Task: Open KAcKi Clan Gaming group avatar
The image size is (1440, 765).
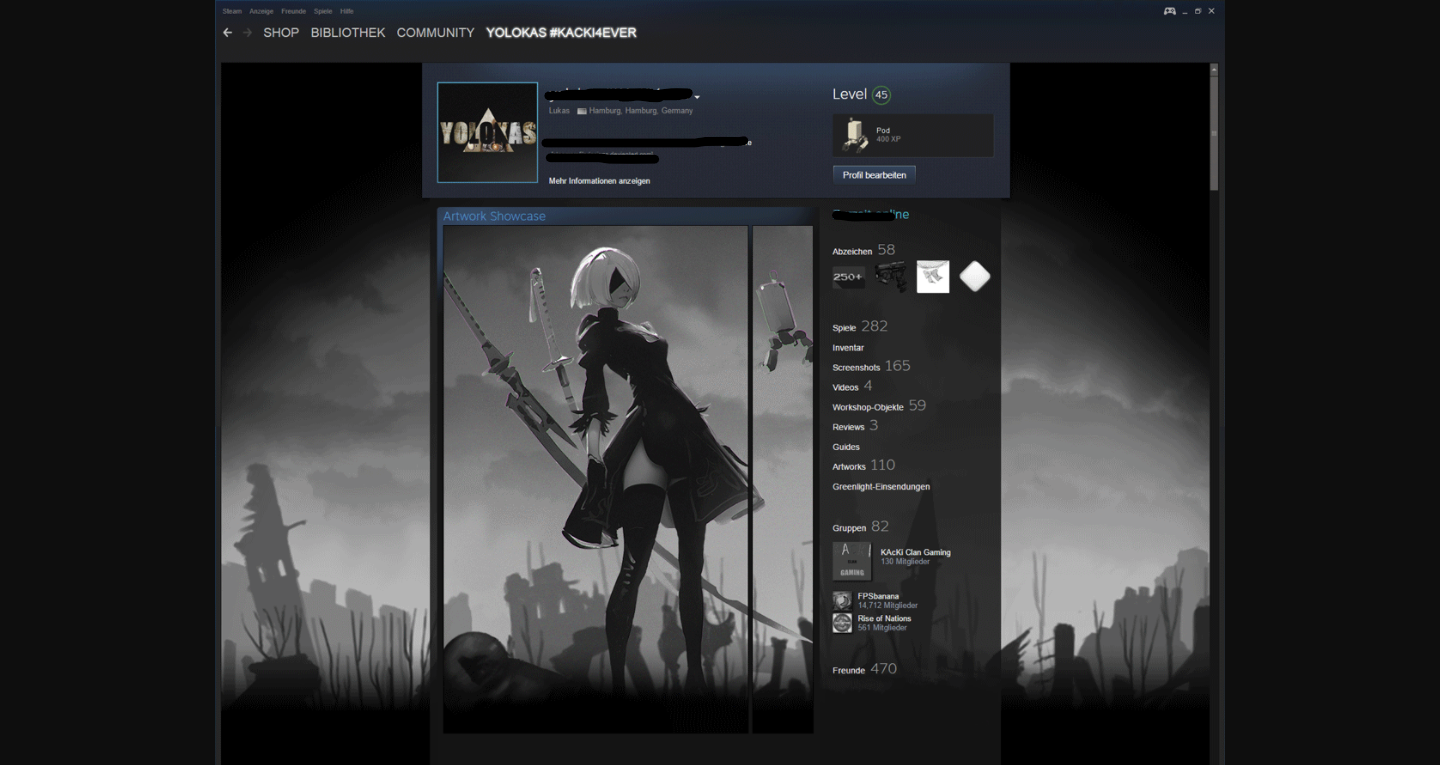Action: [x=852, y=562]
